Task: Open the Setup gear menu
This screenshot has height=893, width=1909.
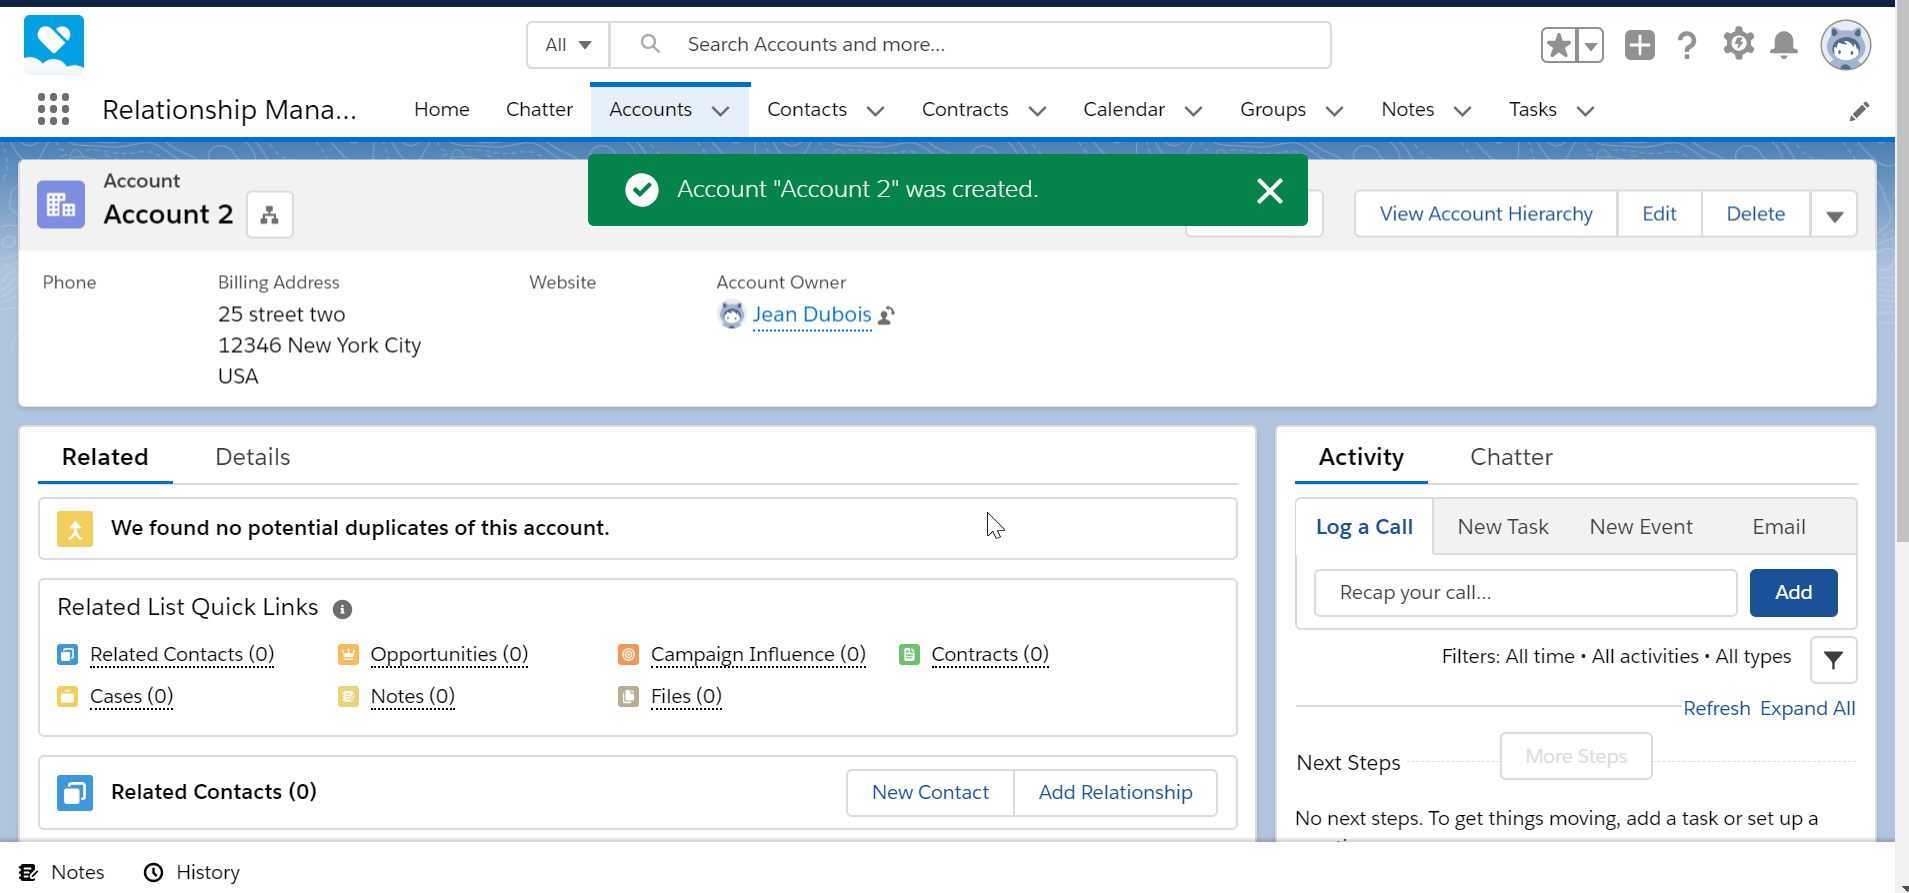Action: [1738, 45]
